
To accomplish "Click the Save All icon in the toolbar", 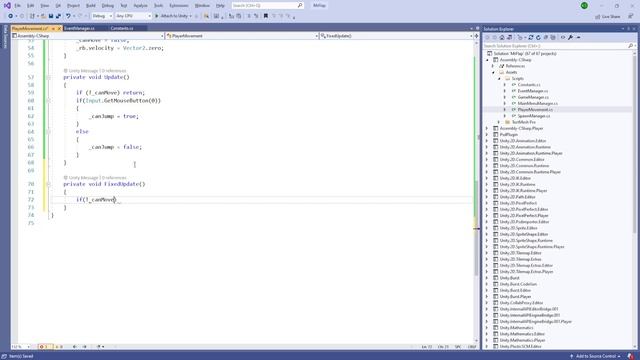I will (x=58, y=16).
